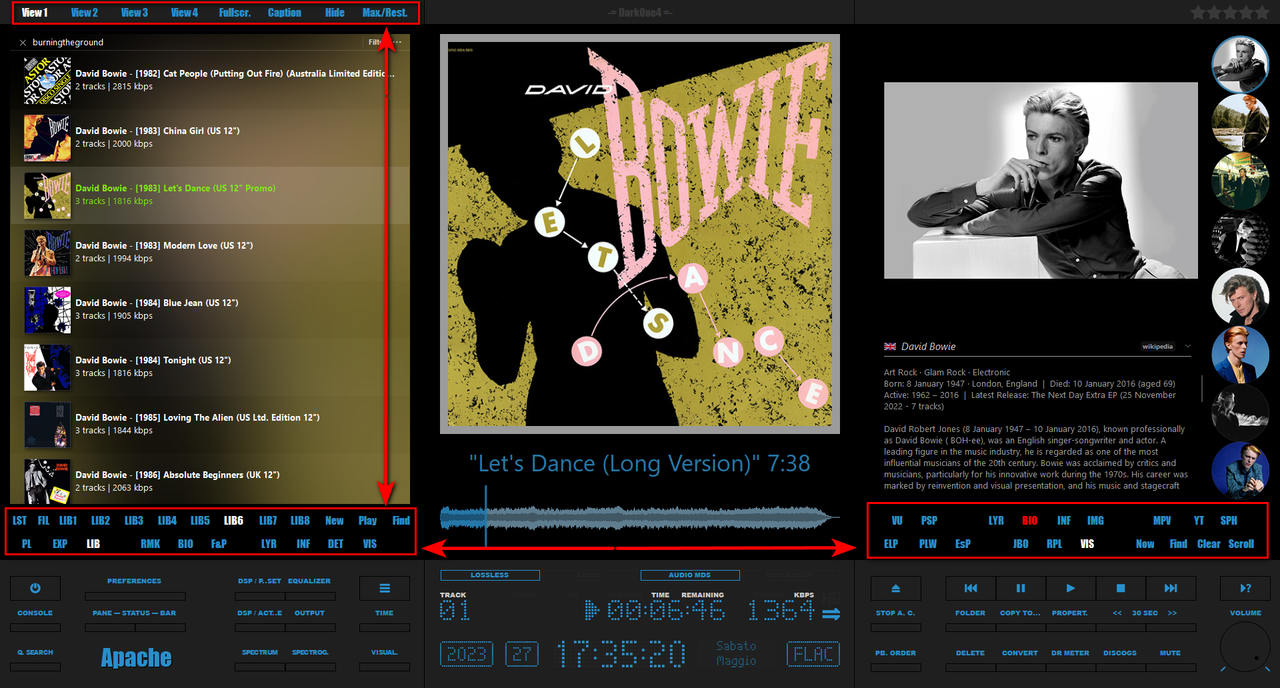Screen dimensions: 1280x688
Task: Click the waveform seekbar
Action: click(x=640, y=517)
